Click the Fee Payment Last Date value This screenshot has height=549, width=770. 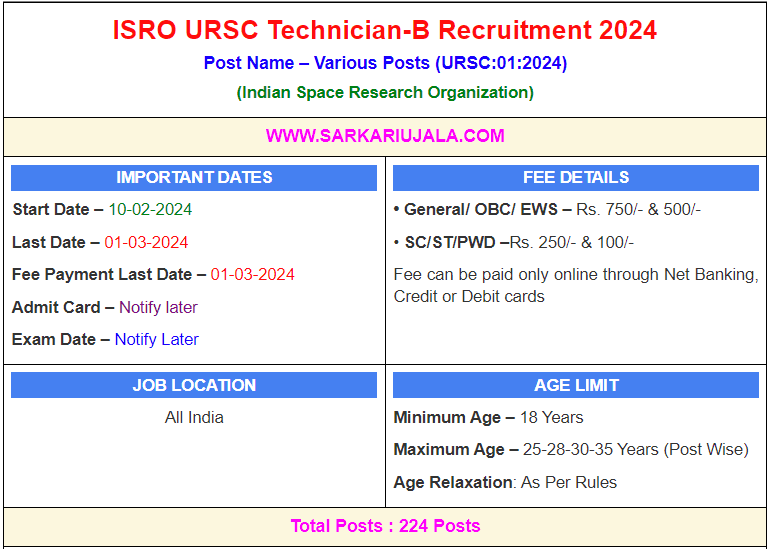click(x=252, y=274)
